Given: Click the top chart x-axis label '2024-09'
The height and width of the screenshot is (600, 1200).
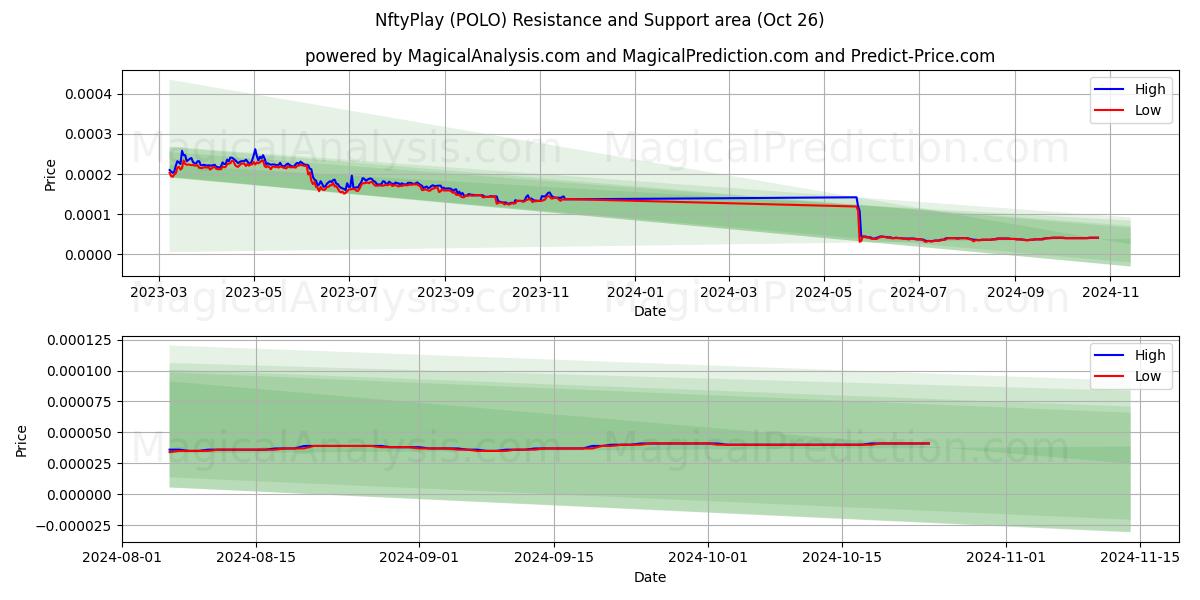Looking at the screenshot, I should coord(1015,292).
